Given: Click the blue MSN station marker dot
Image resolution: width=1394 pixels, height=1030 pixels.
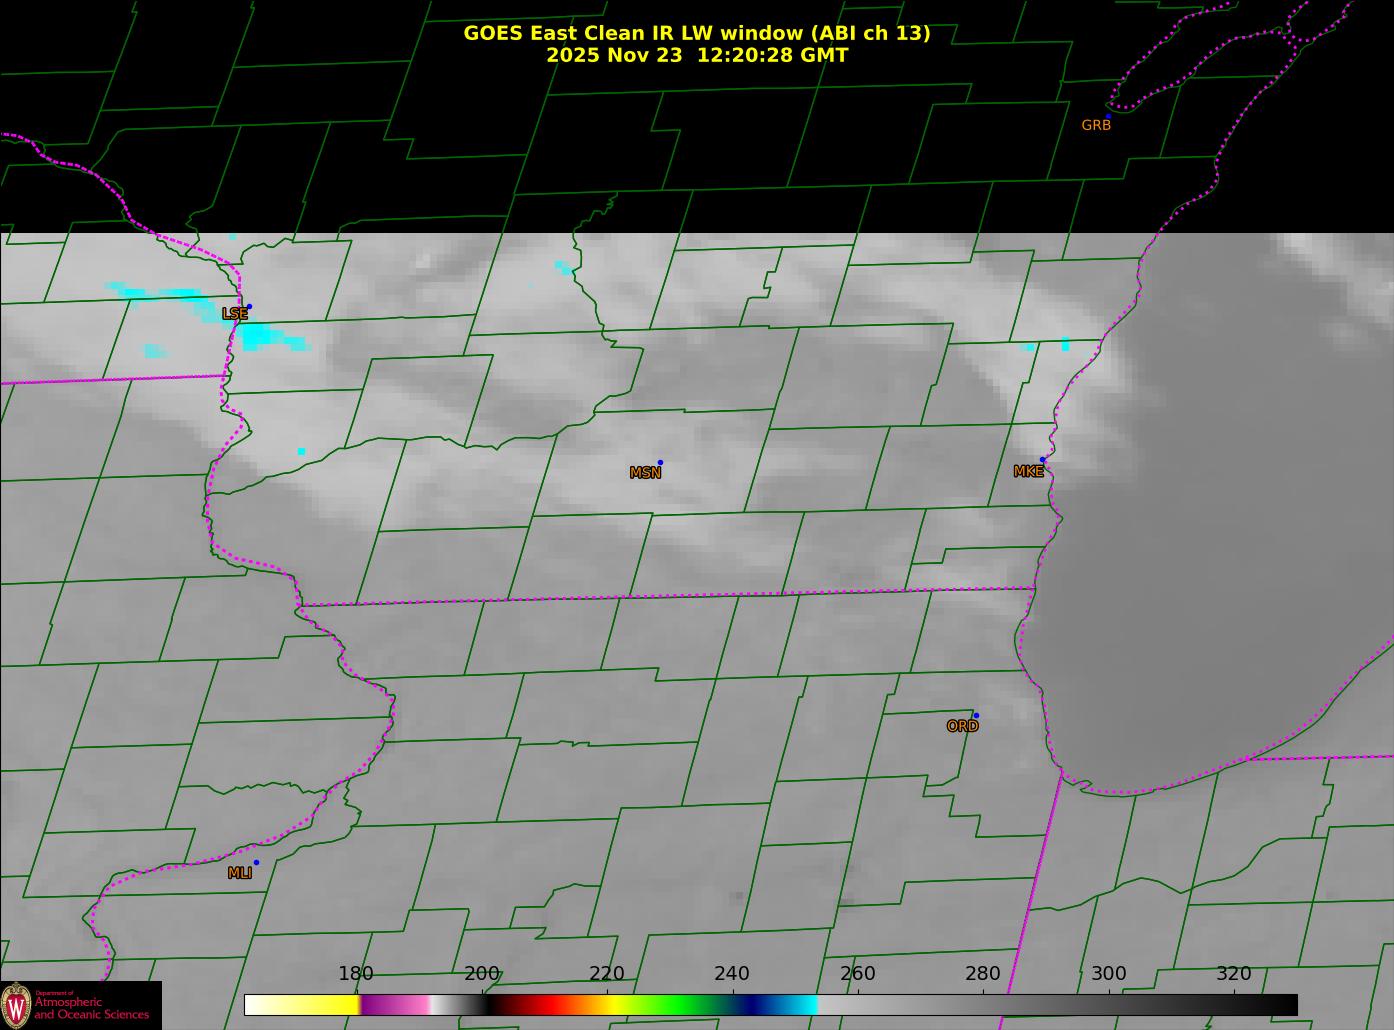Looking at the screenshot, I should coord(660,462).
